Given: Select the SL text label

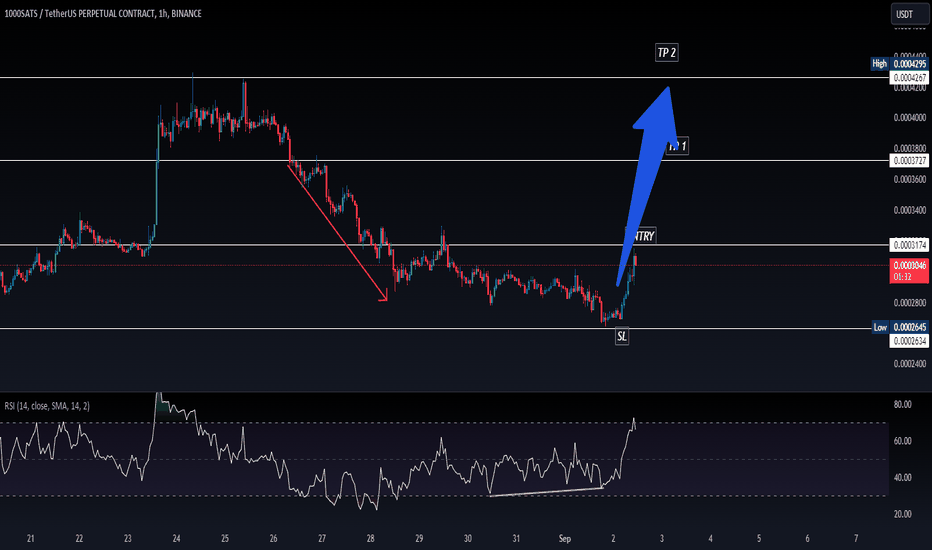Looking at the screenshot, I should coord(622,337).
